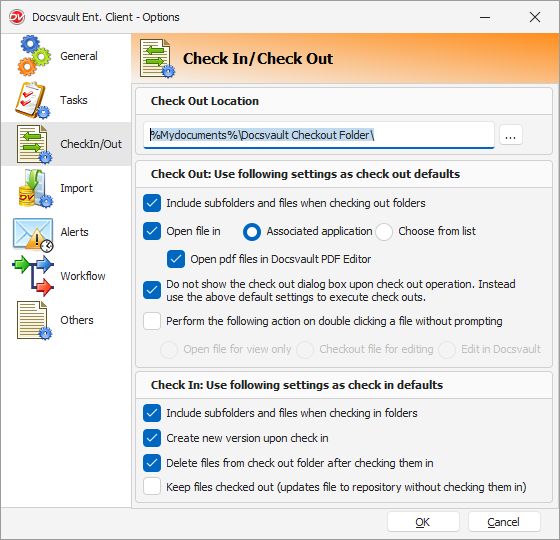The image size is (560, 540).
Task: Click the check out location path field
Action: (319, 135)
